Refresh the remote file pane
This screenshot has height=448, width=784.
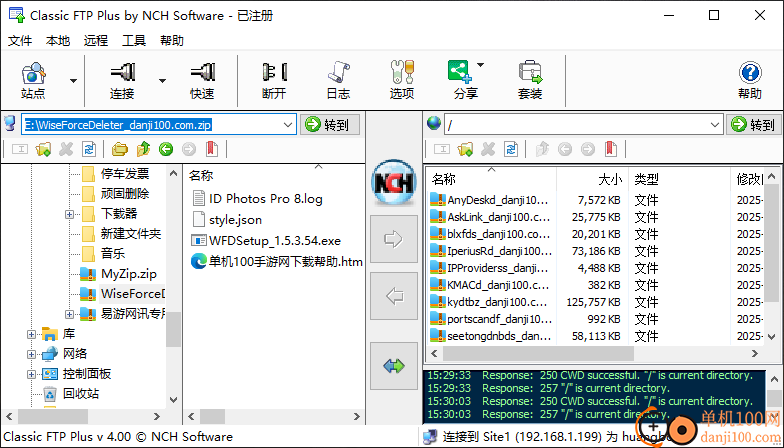coord(511,149)
